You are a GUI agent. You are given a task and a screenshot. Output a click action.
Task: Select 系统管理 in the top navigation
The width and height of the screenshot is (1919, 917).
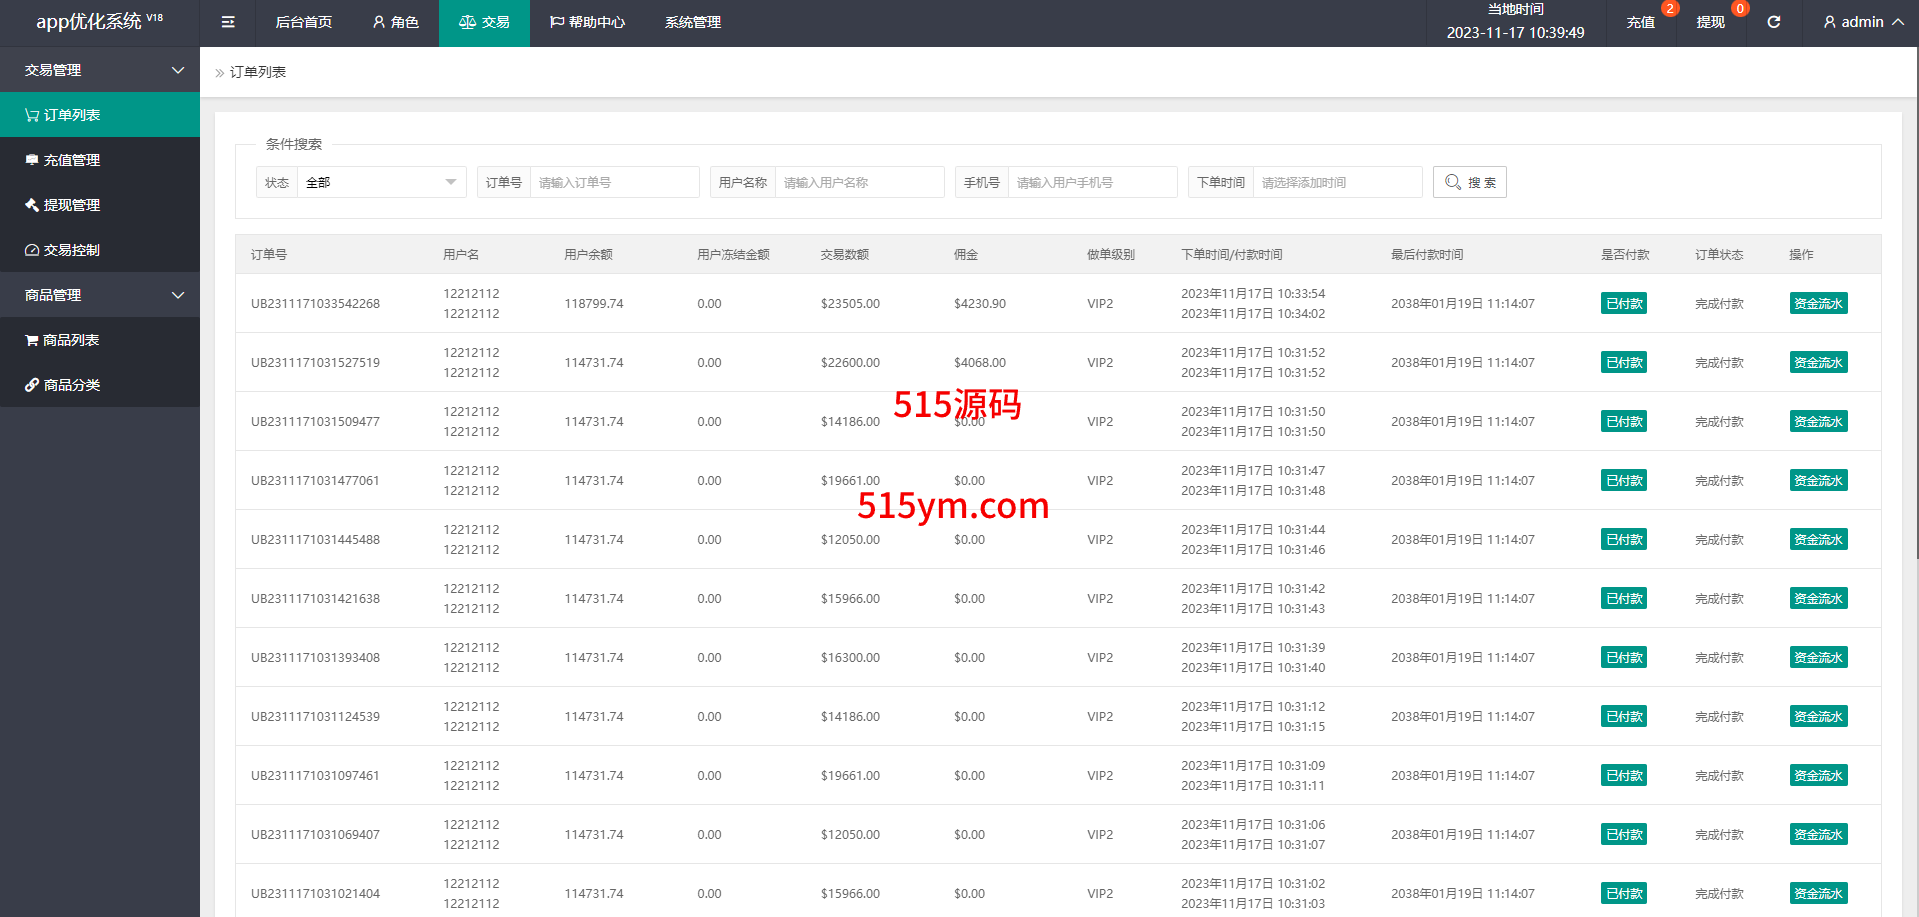point(692,22)
